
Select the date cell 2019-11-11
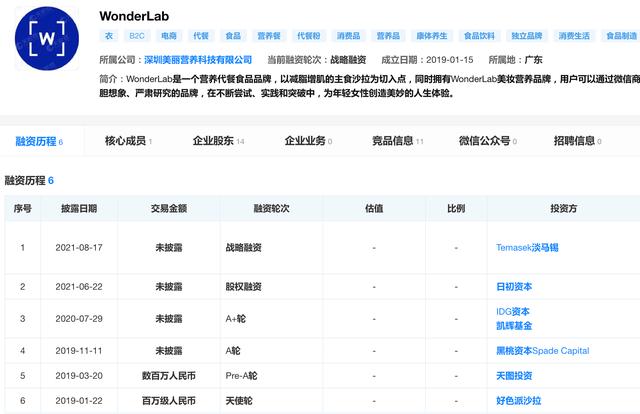pos(79,351)
